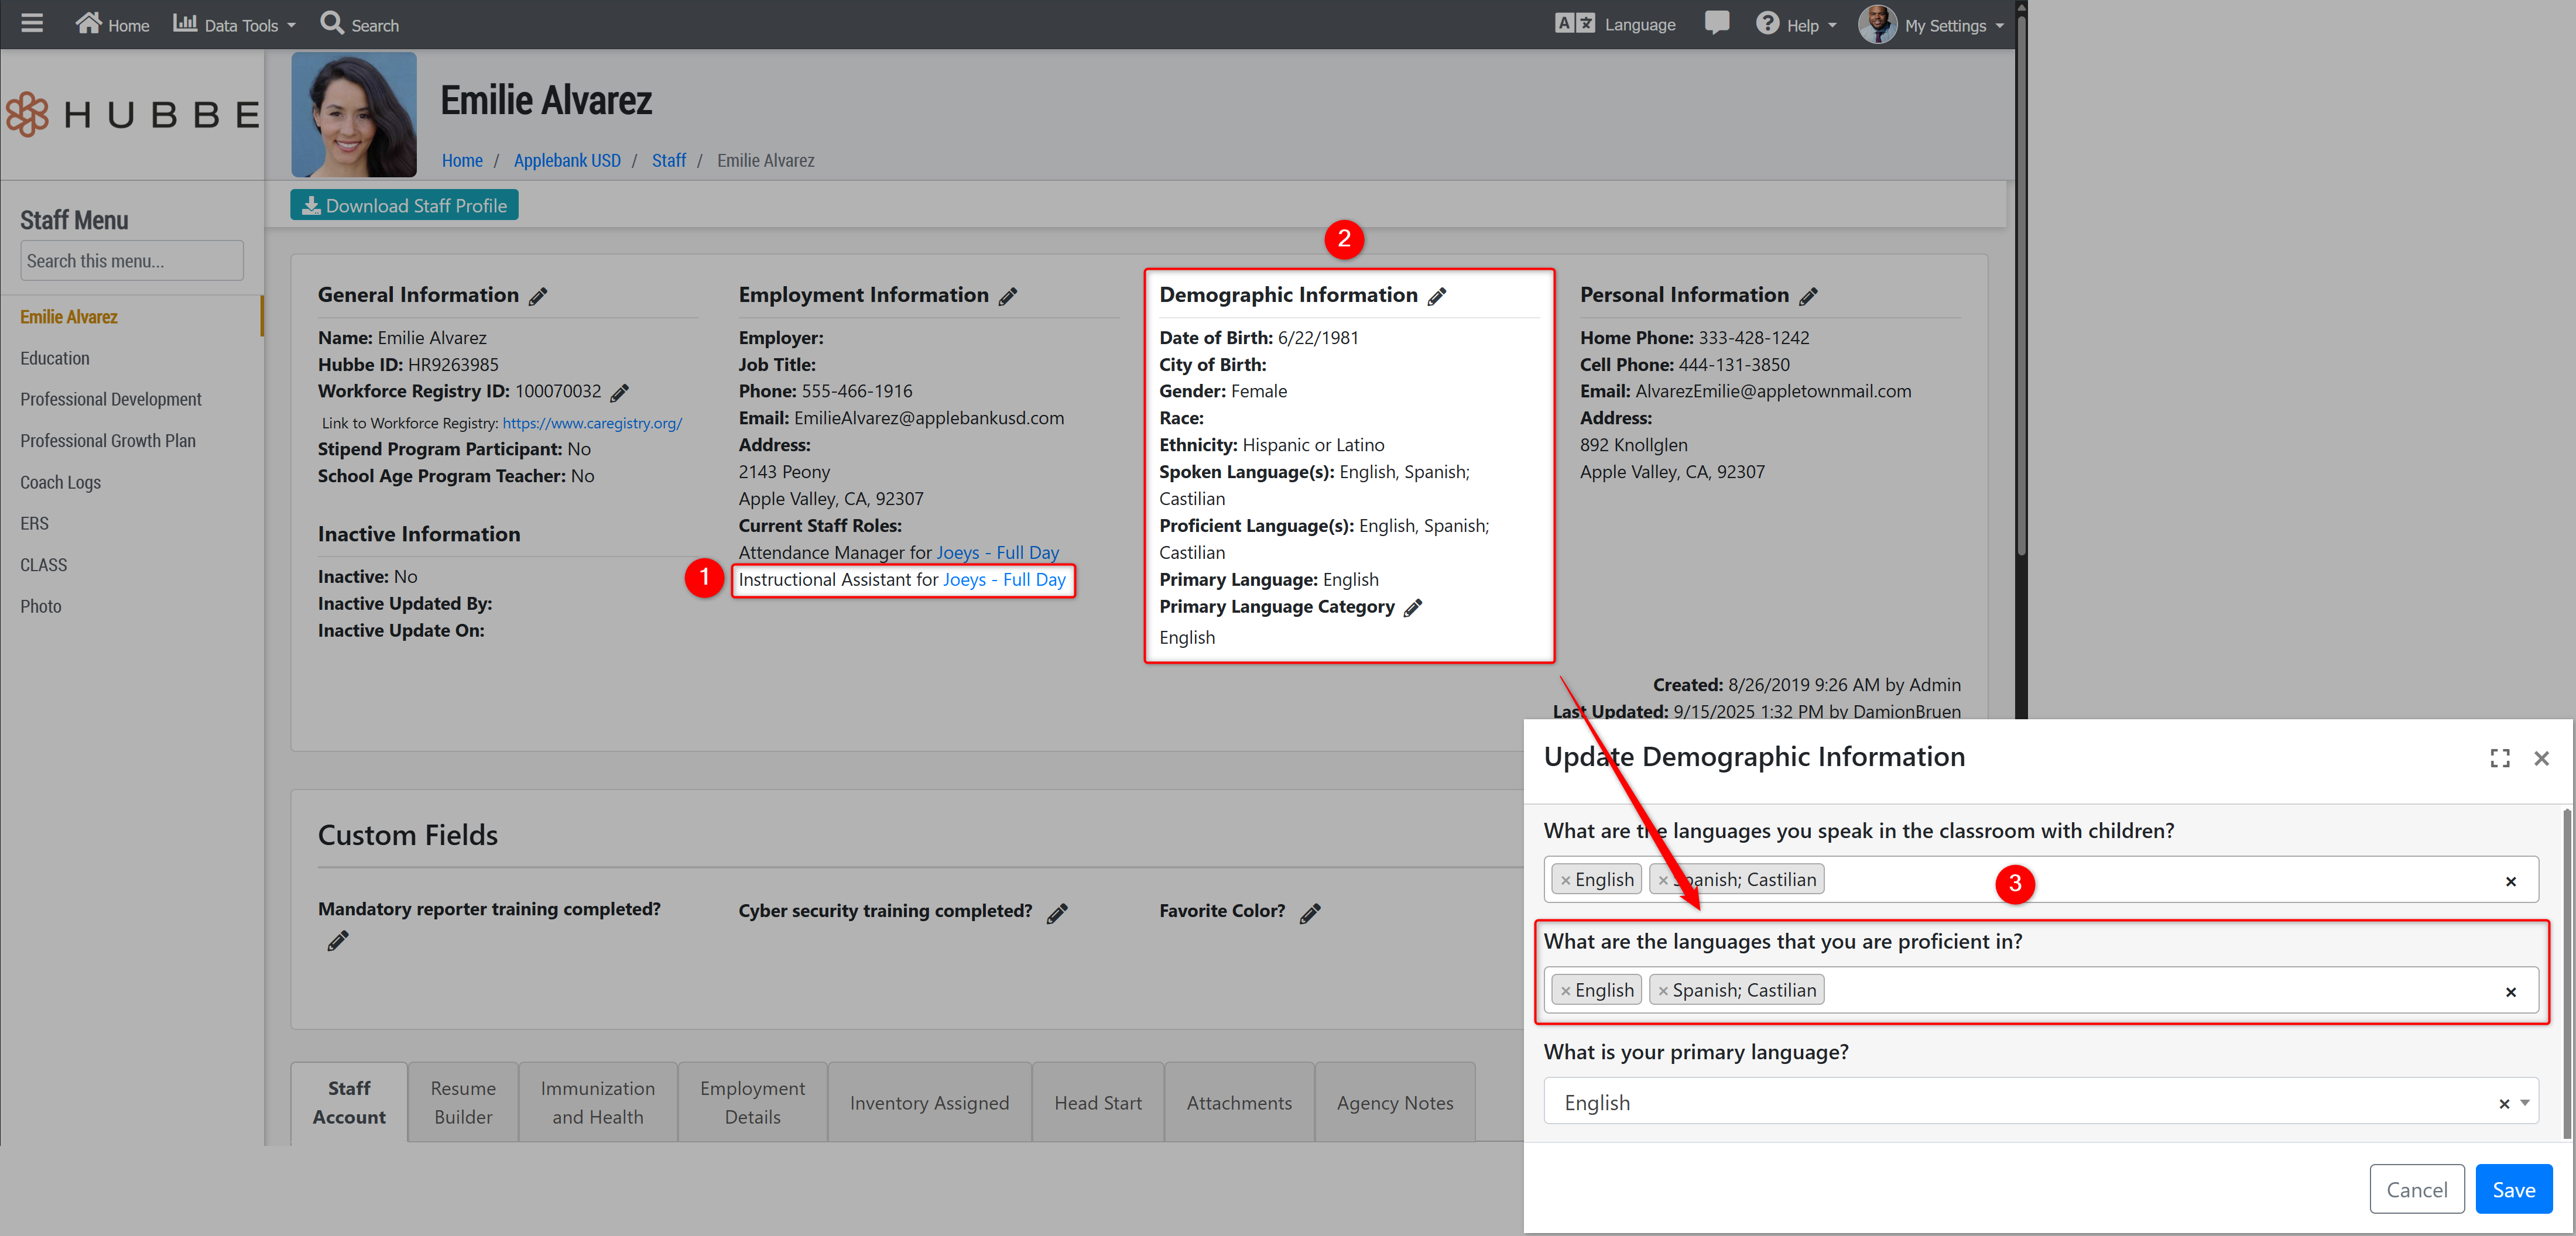Viewport: 2576px width, 1236px height.
Task: Open the hamburger menu icon
Action: (x=32, y=23)
